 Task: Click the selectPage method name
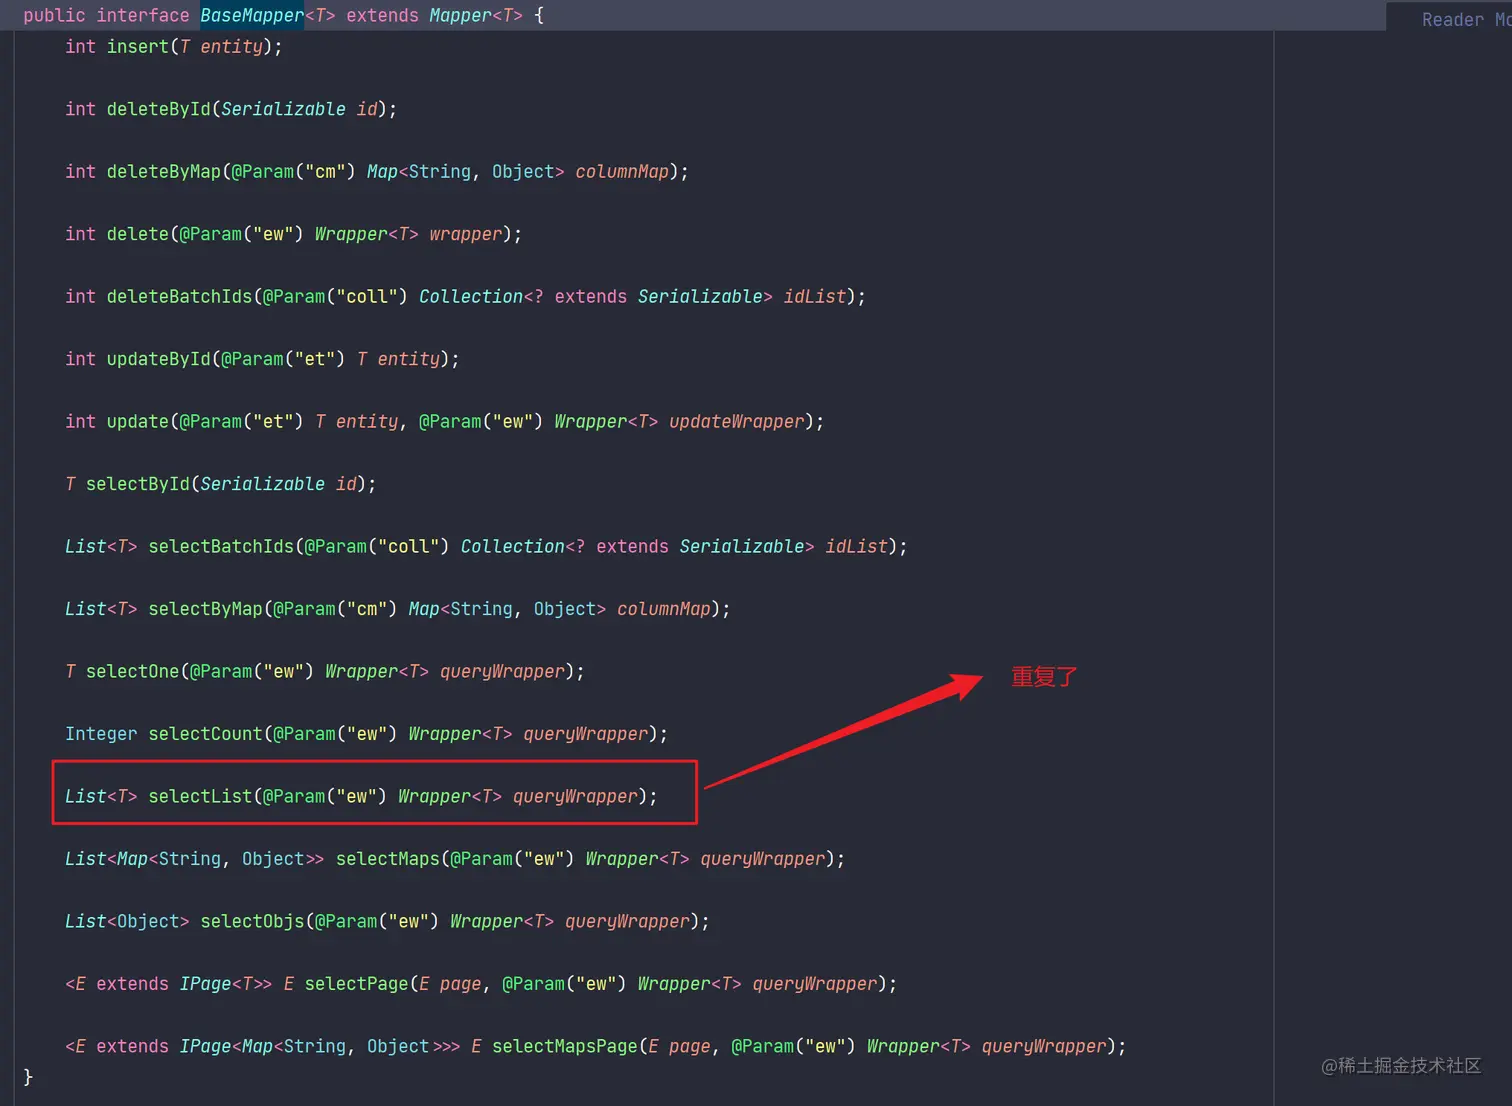(357, 984)
